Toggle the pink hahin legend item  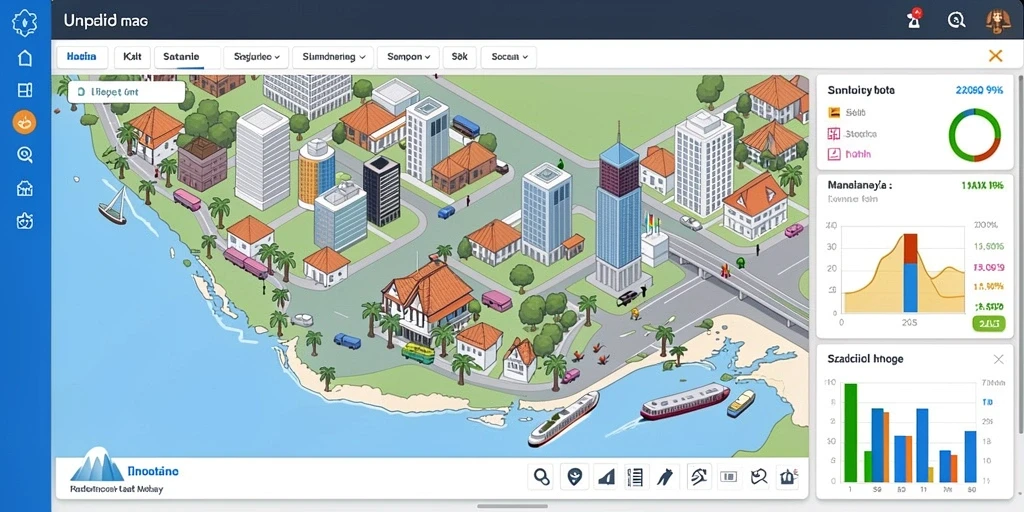pos(850,154)
